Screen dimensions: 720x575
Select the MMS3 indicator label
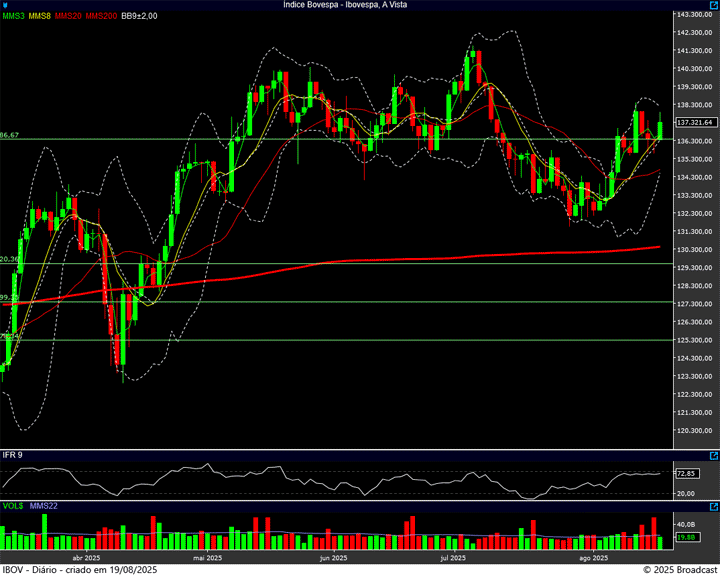(13, 16)
